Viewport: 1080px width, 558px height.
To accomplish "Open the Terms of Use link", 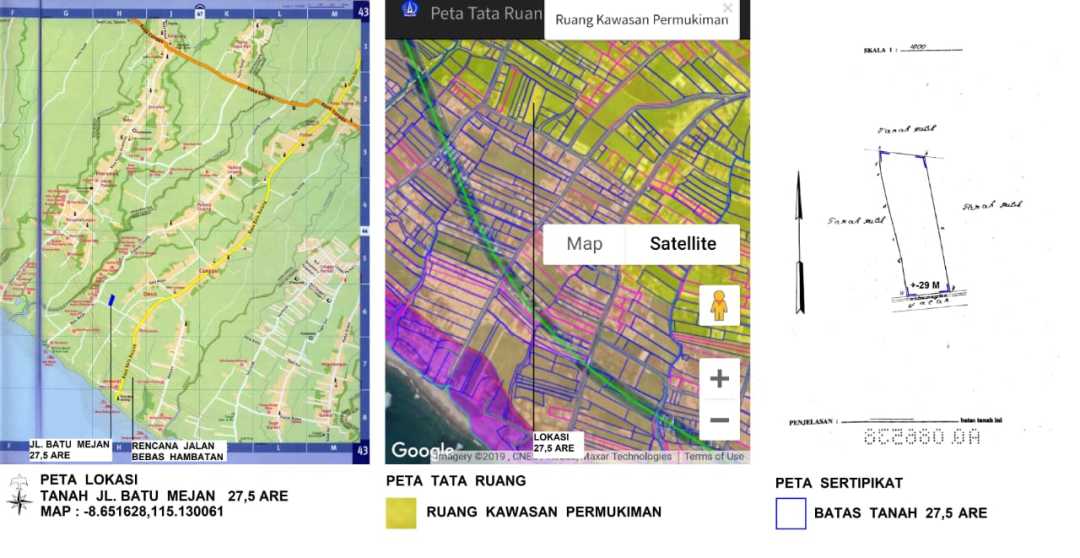I will [714, 456].
